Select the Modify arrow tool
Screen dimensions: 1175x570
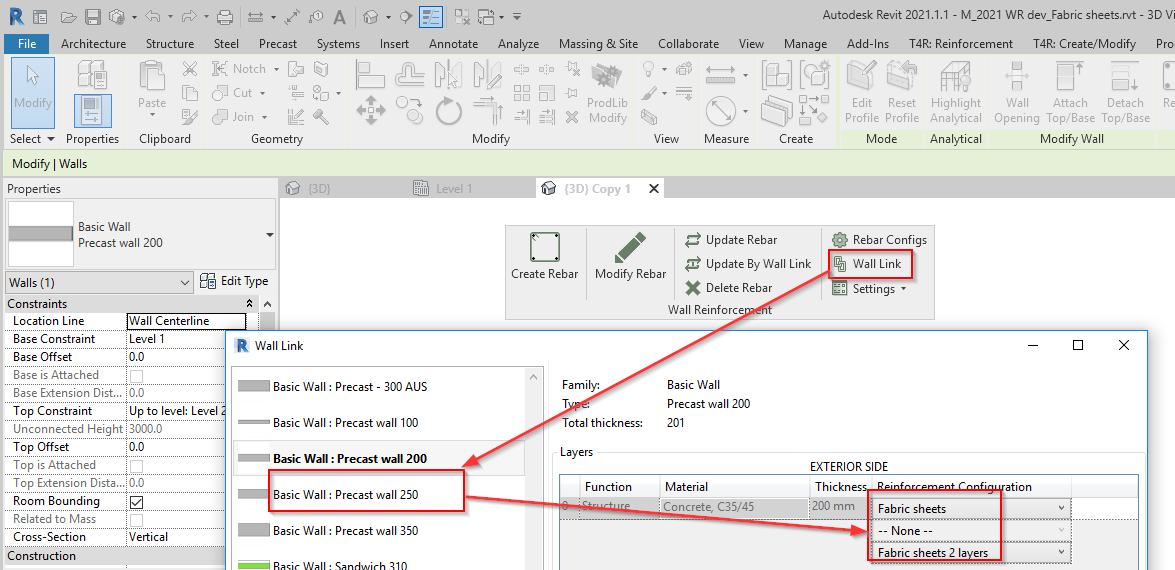click(x=32, y=91)
